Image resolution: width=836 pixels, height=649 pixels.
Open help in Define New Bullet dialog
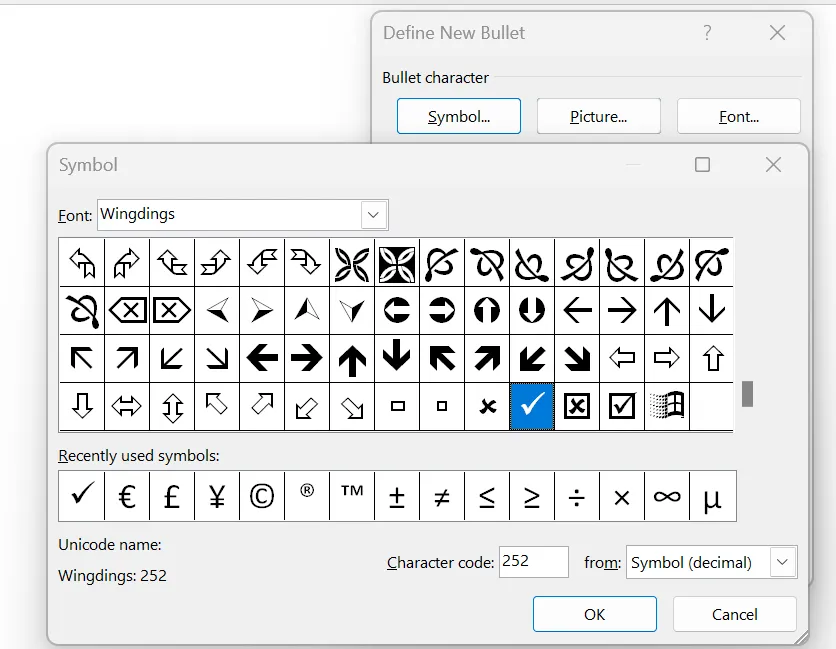click(x=707, y=33)
